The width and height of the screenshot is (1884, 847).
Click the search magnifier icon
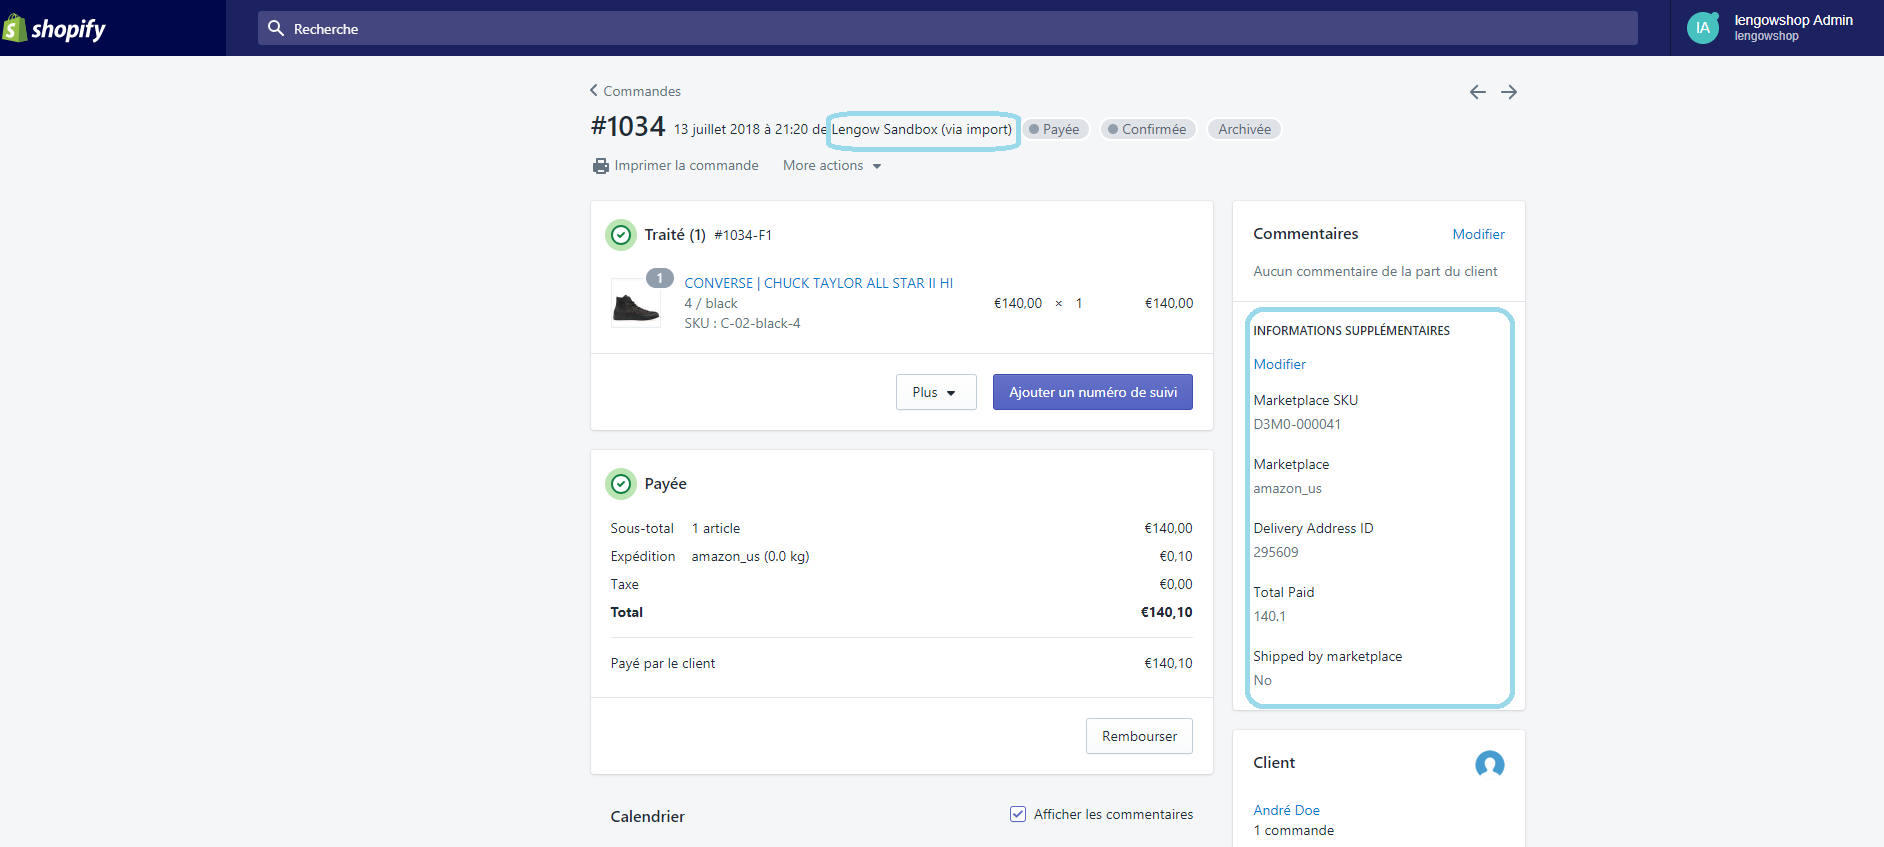276,28
